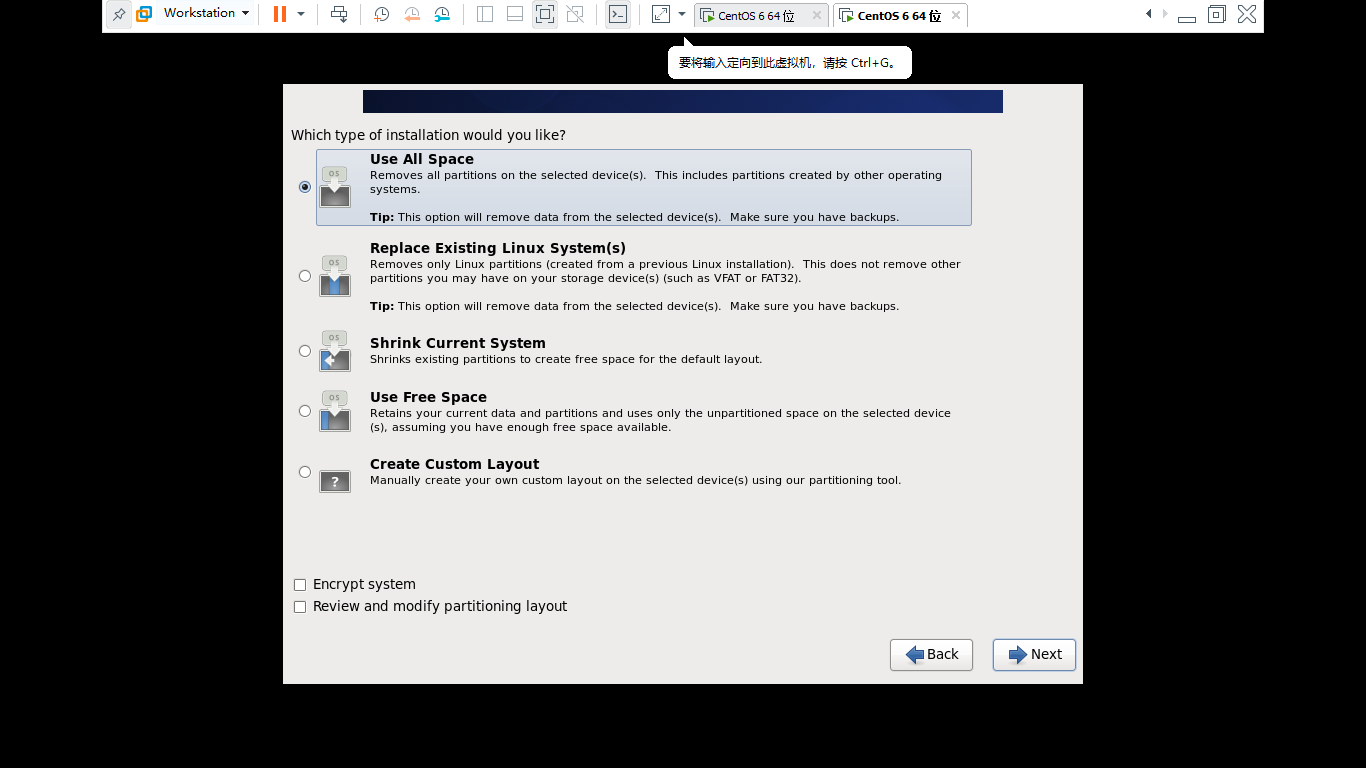Open the virtual machine console terminal
This screenshot has width=1366, height=768.
click(x=617, y=14)
